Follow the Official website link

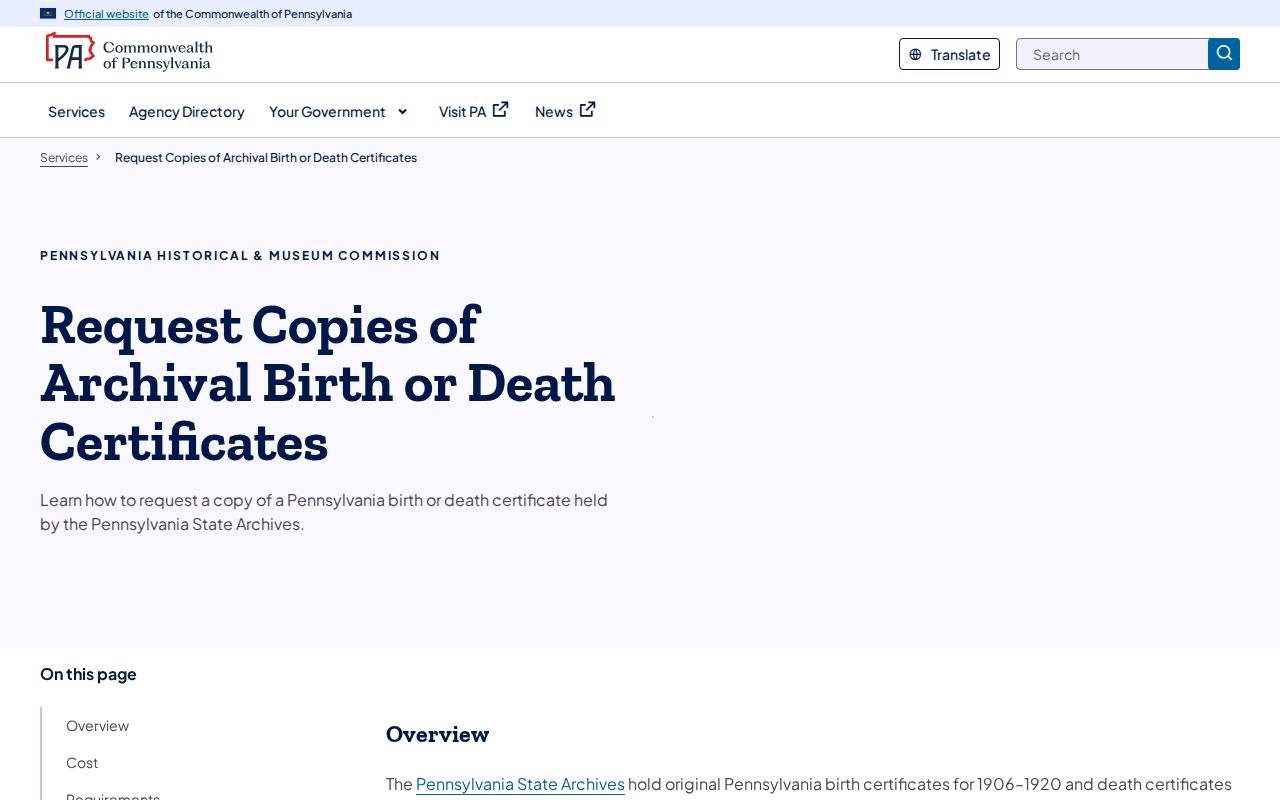tap(106, 14)
